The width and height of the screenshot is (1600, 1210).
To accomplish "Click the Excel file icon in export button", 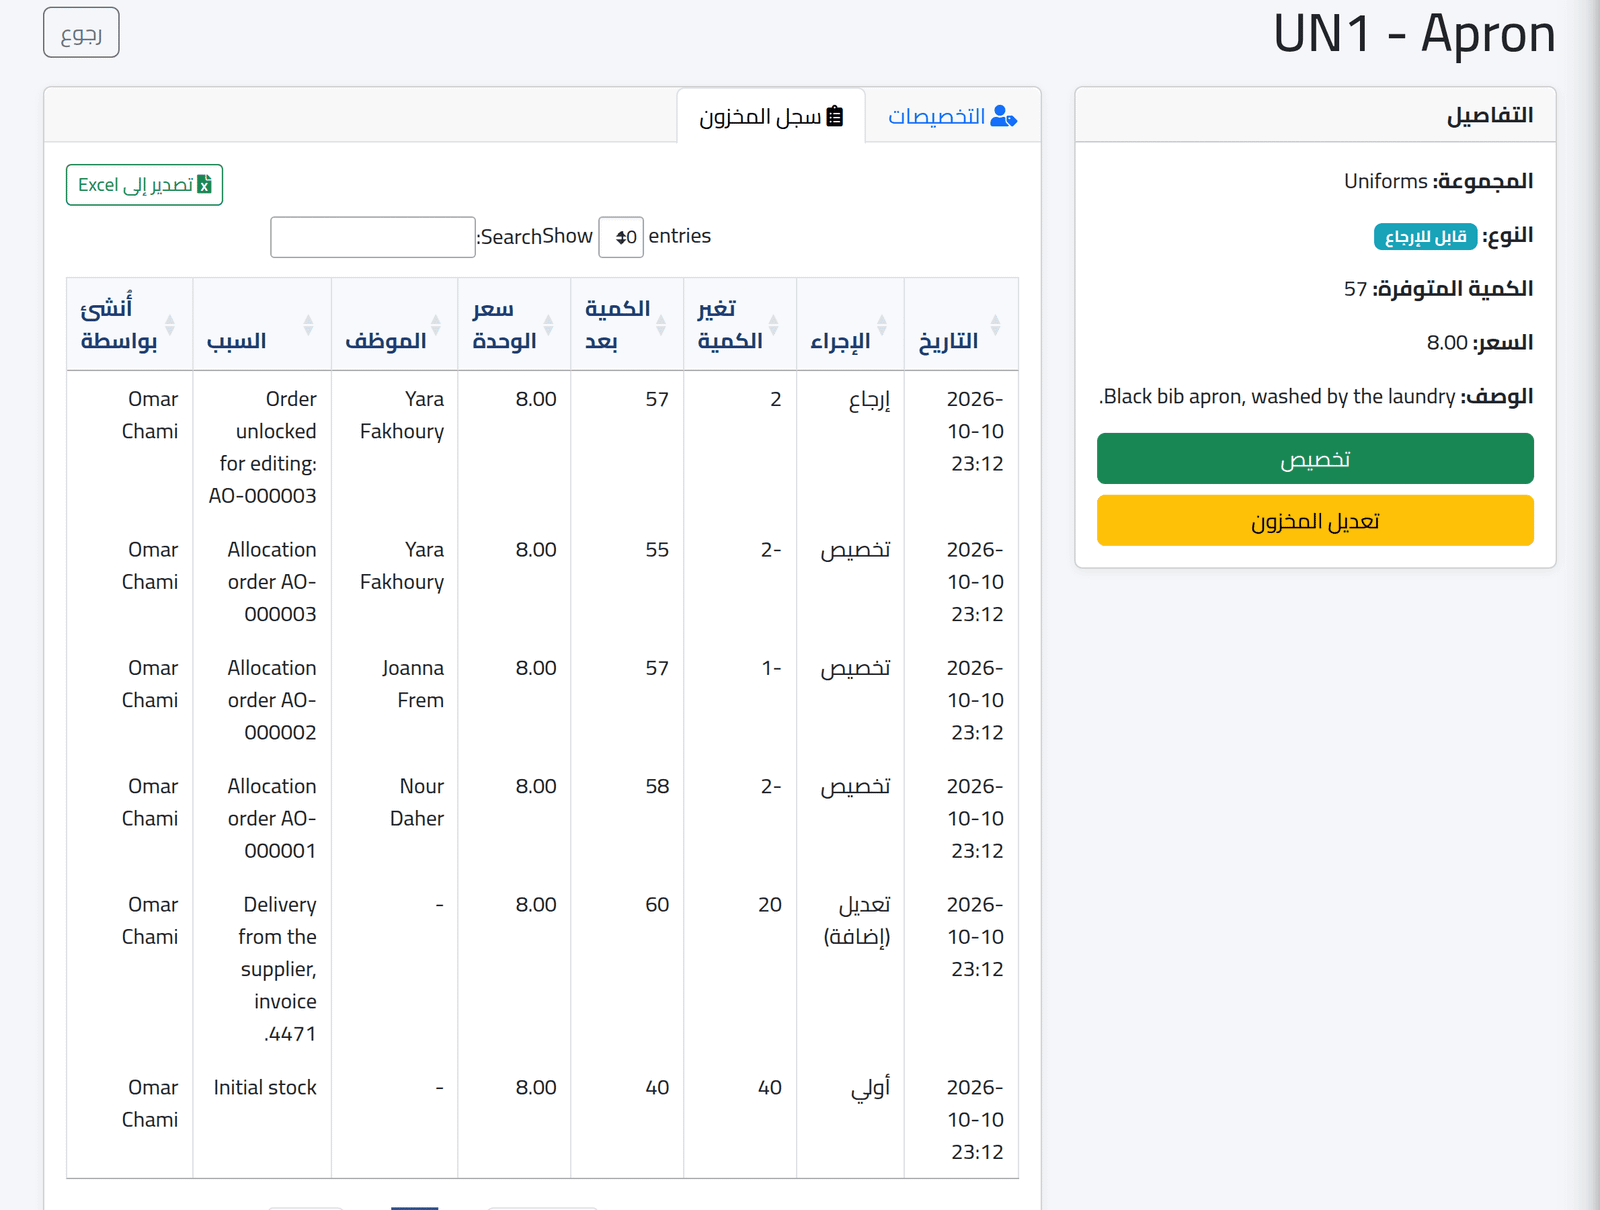I will [x=204, y=185].
